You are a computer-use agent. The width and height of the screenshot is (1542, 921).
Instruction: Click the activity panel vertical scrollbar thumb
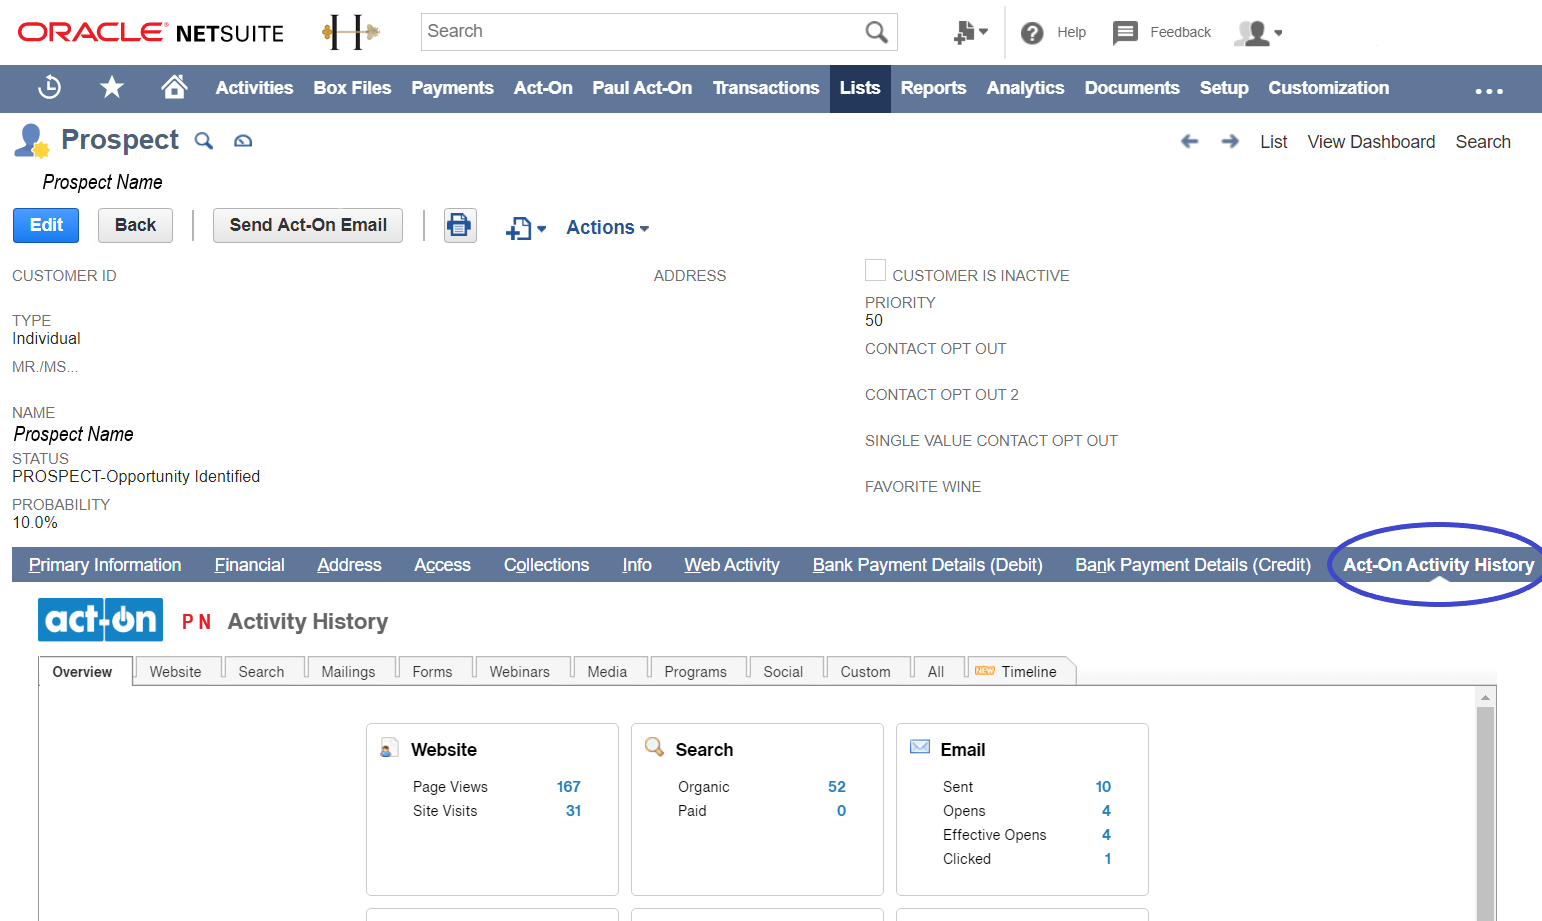[1485, 813]
